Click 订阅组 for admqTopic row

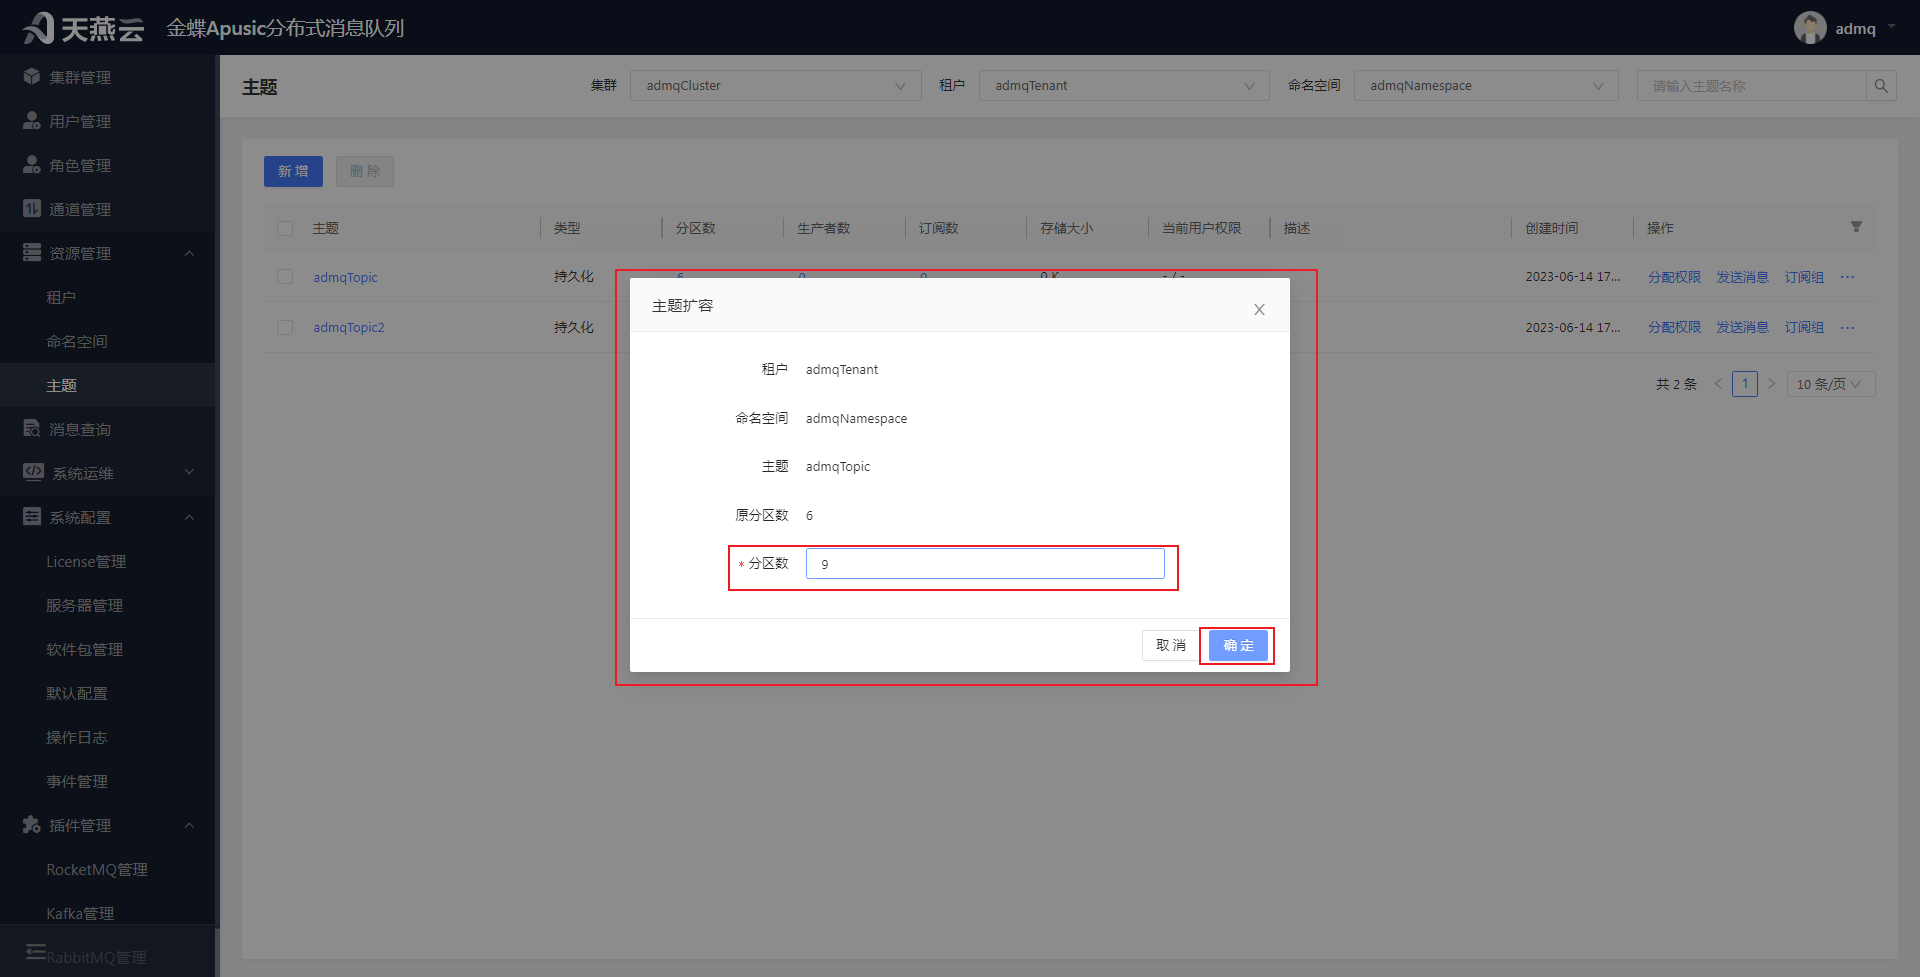coord(1804,277)
